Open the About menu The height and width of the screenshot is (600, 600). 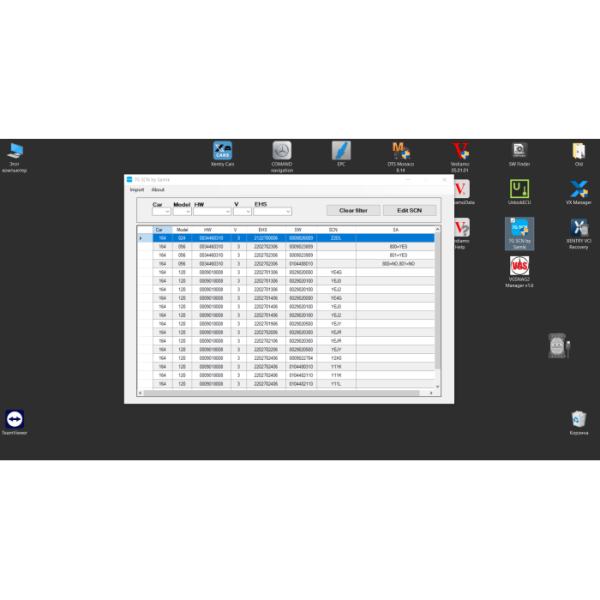(x=158, y=189)
